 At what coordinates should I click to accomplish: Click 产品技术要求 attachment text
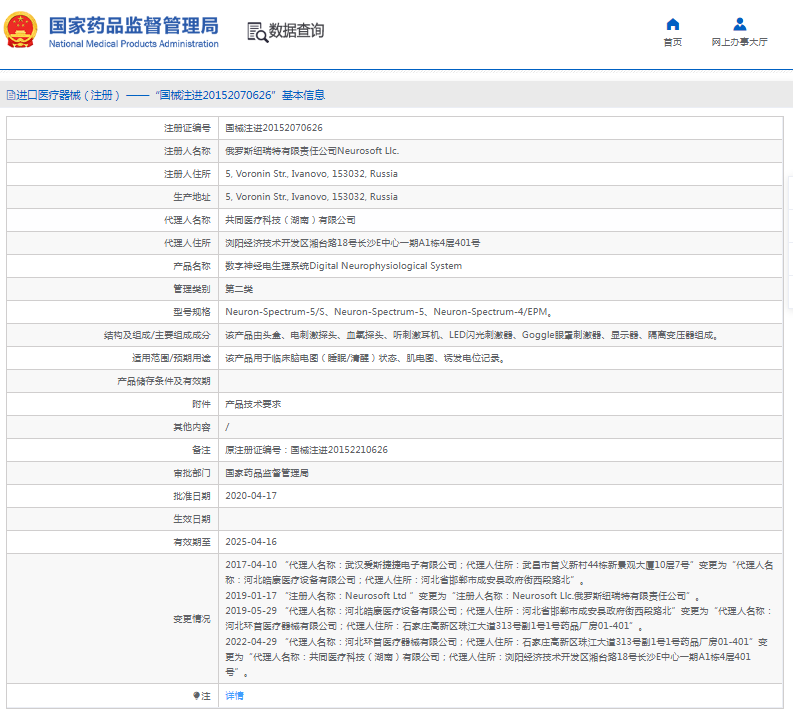click(253, 404)
